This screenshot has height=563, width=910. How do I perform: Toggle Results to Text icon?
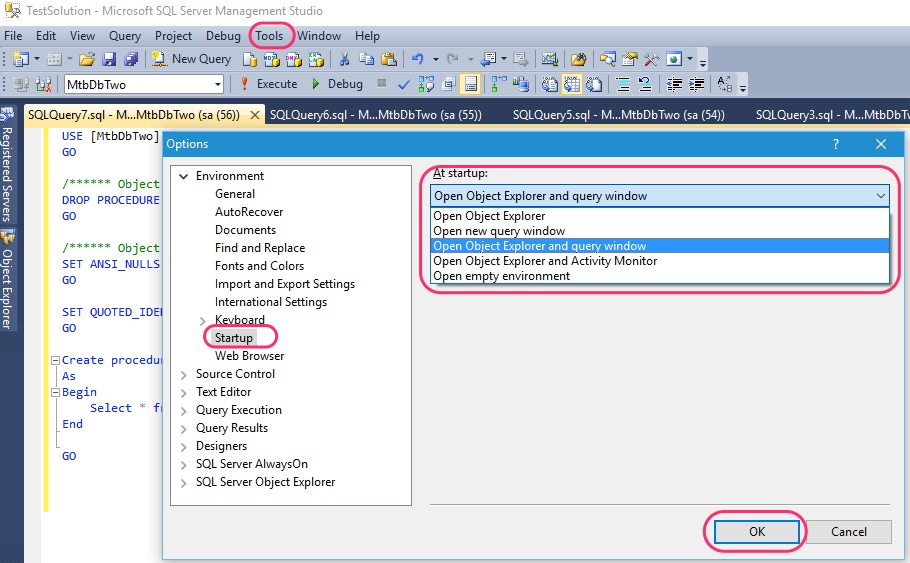pyautogui.click(x=549, y=84)
